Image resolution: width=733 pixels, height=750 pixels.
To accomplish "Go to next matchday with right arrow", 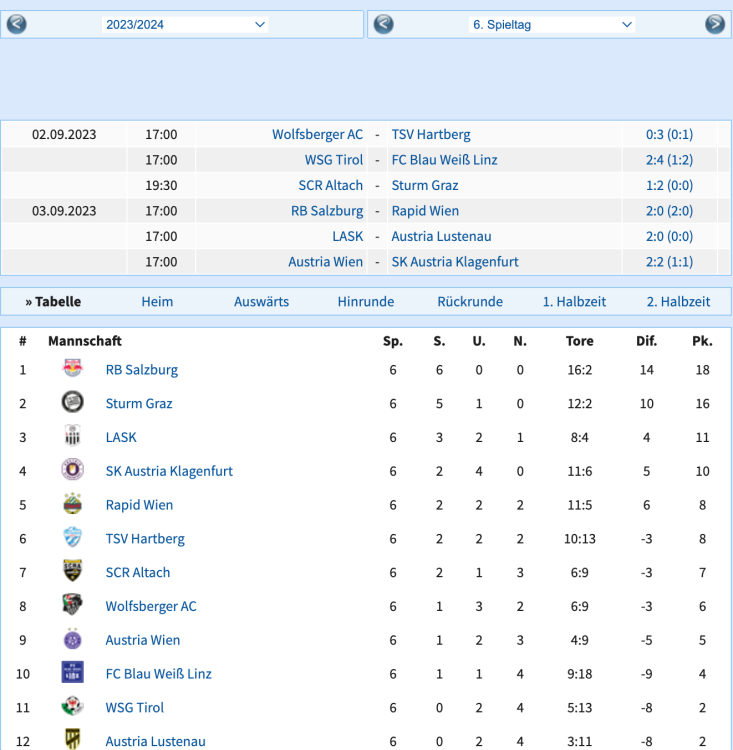I will coord(714,24).
